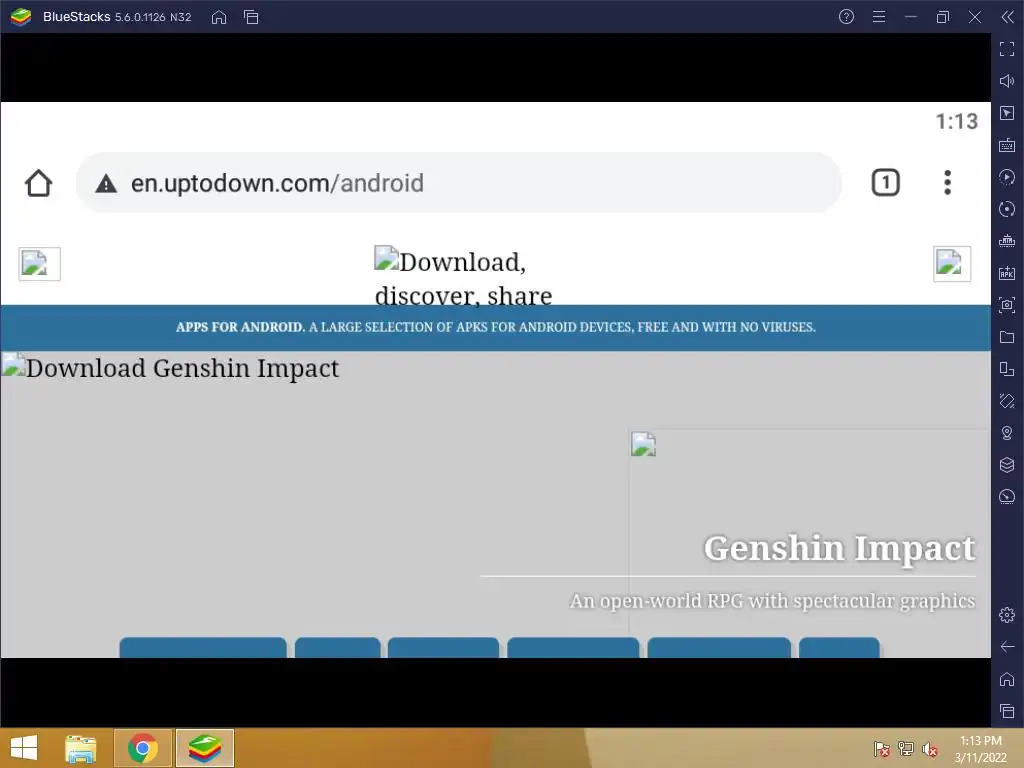Click the Action Center flag tray icon
This screenshot has width=1024, height=768.
click(x=881, y=748)
